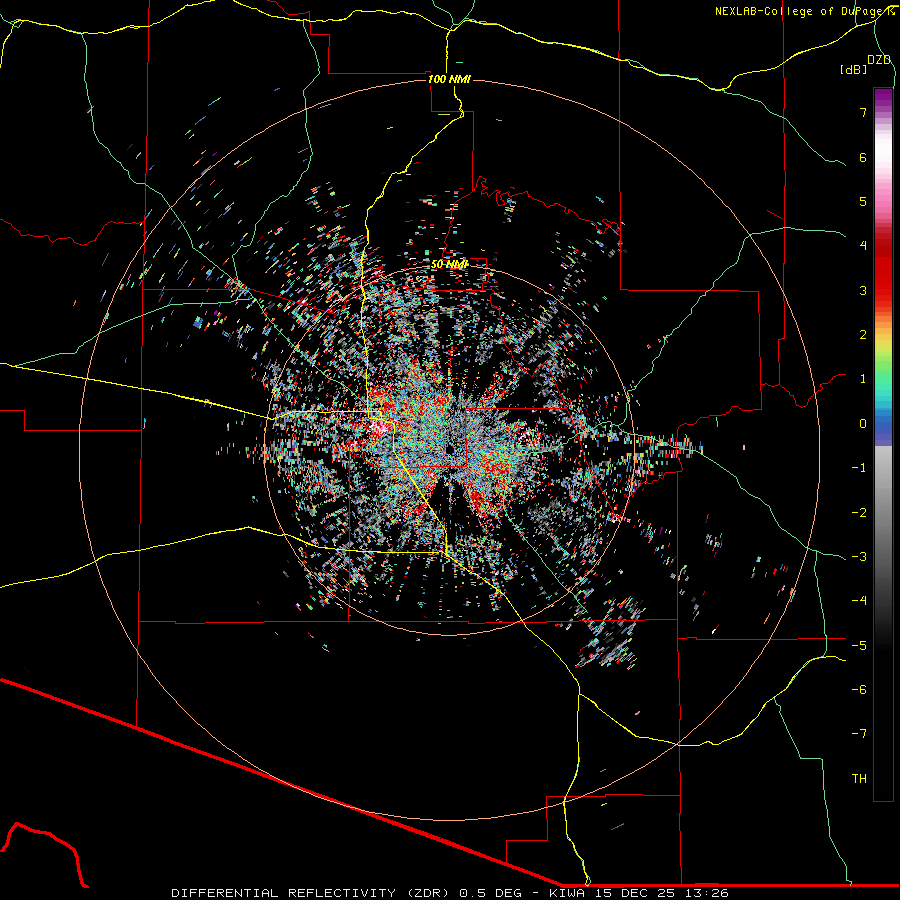Select the 4 value on color scale
This screenshot has height=900, width=900.
[x=863, y=246]
